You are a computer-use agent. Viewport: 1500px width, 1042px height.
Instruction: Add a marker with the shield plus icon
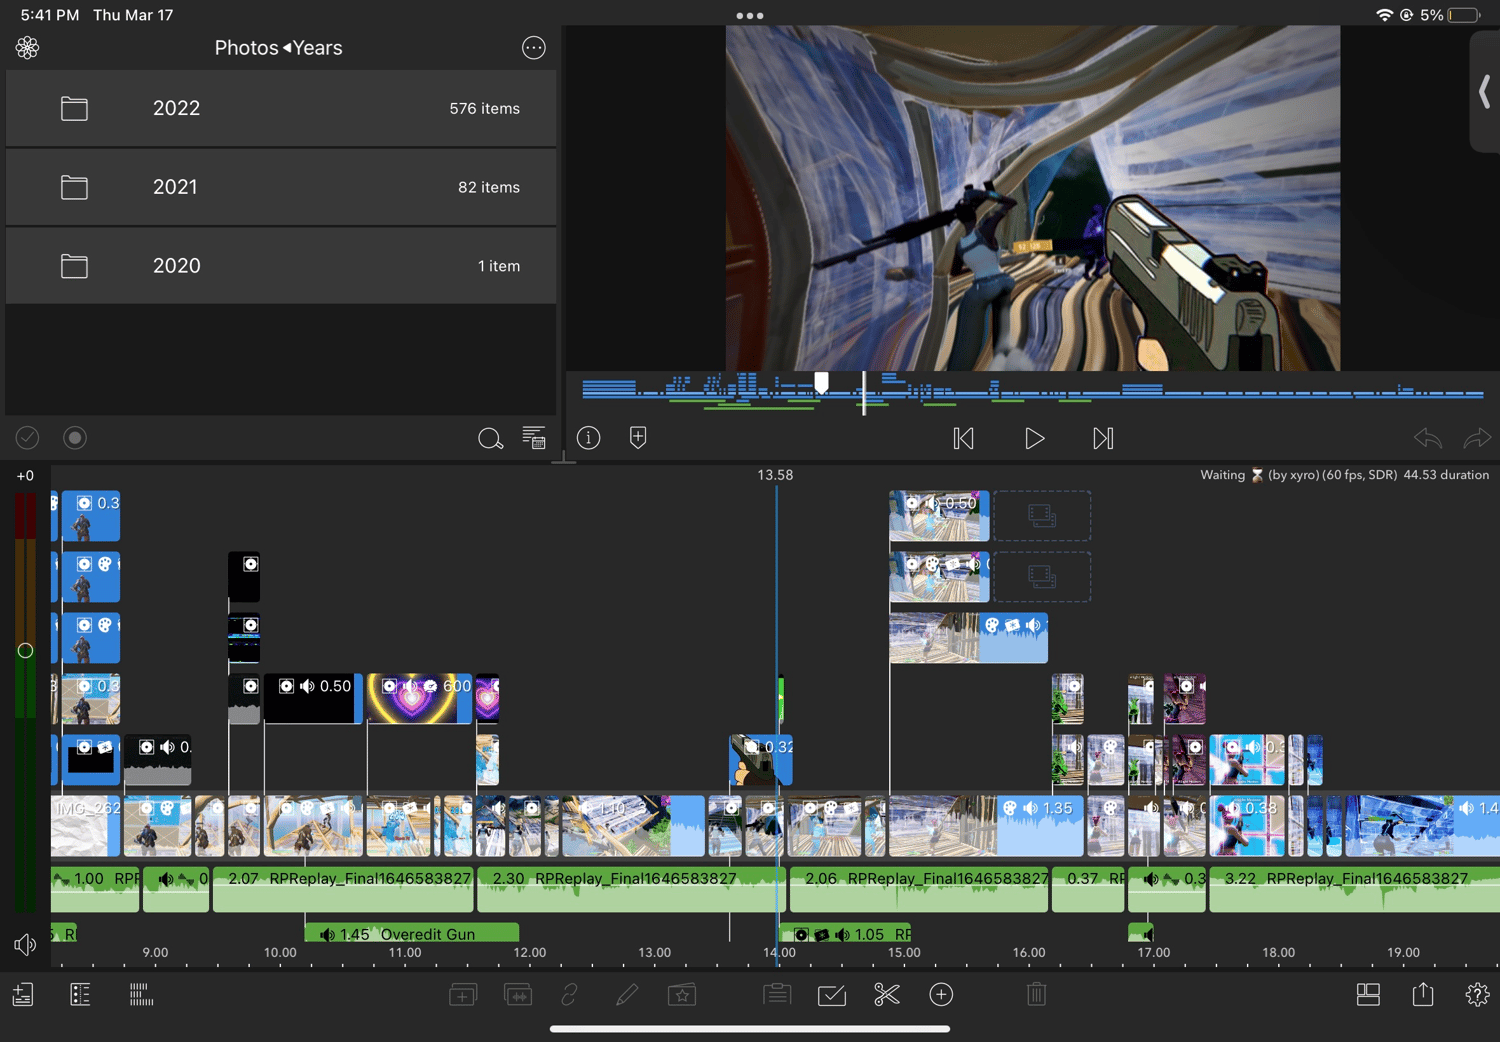tap(638, 438)
